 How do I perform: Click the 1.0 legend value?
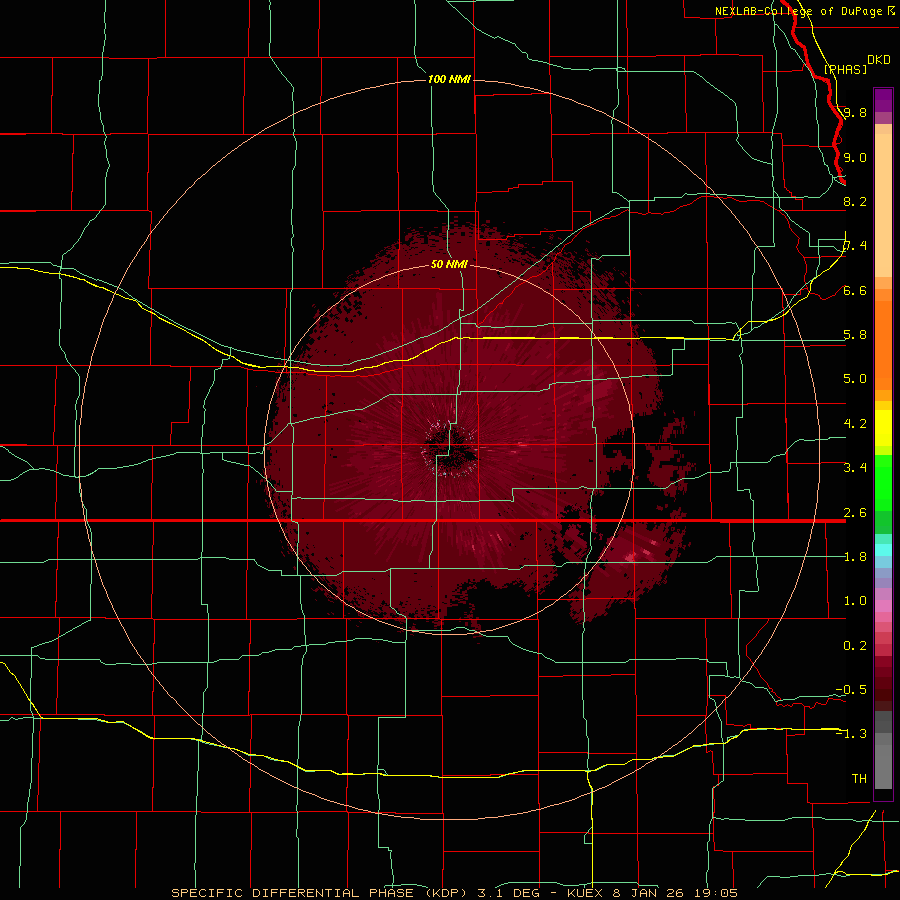(855, 601)
